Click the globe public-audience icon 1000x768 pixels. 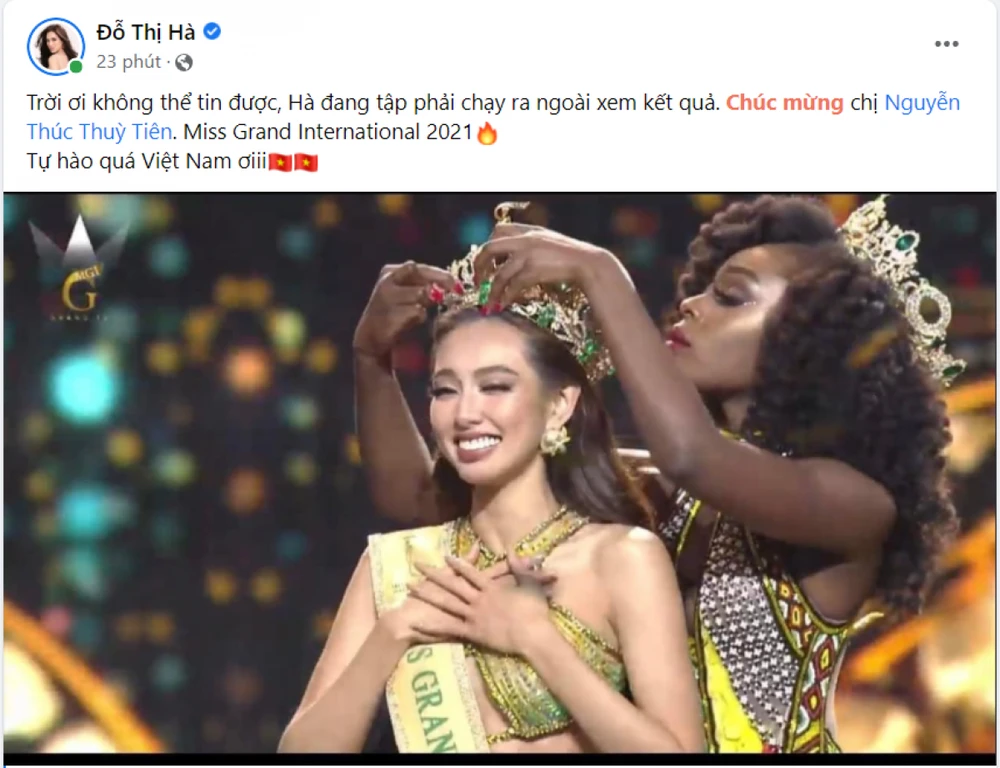pyautogui.click(x=184, y=63)
